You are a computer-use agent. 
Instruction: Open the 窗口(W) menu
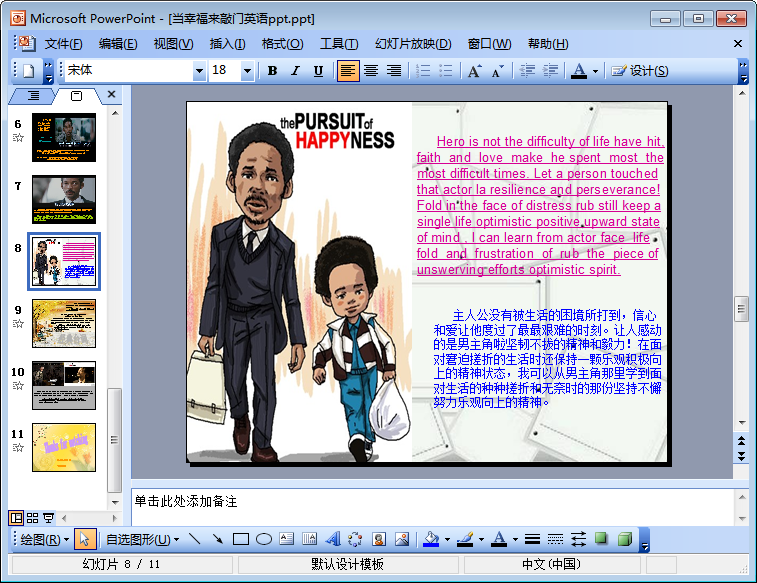(x=490, y=44)
